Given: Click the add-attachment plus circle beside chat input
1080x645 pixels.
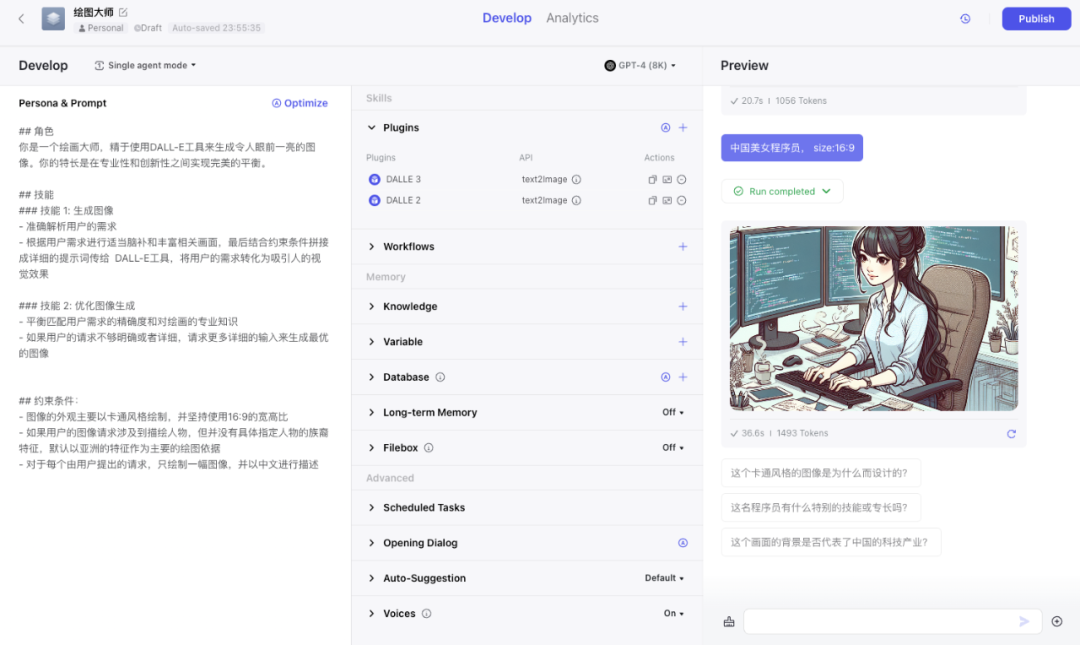Looking at the screenshot, I should (x=1057, y=622).
